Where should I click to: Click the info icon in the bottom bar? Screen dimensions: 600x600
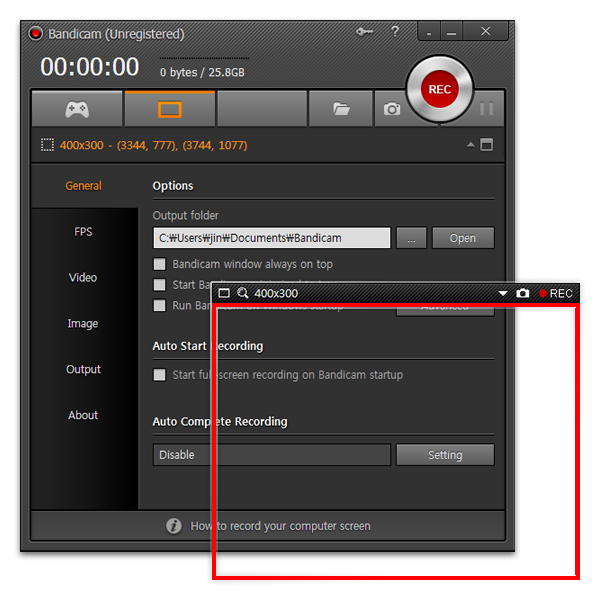(174, 526)
